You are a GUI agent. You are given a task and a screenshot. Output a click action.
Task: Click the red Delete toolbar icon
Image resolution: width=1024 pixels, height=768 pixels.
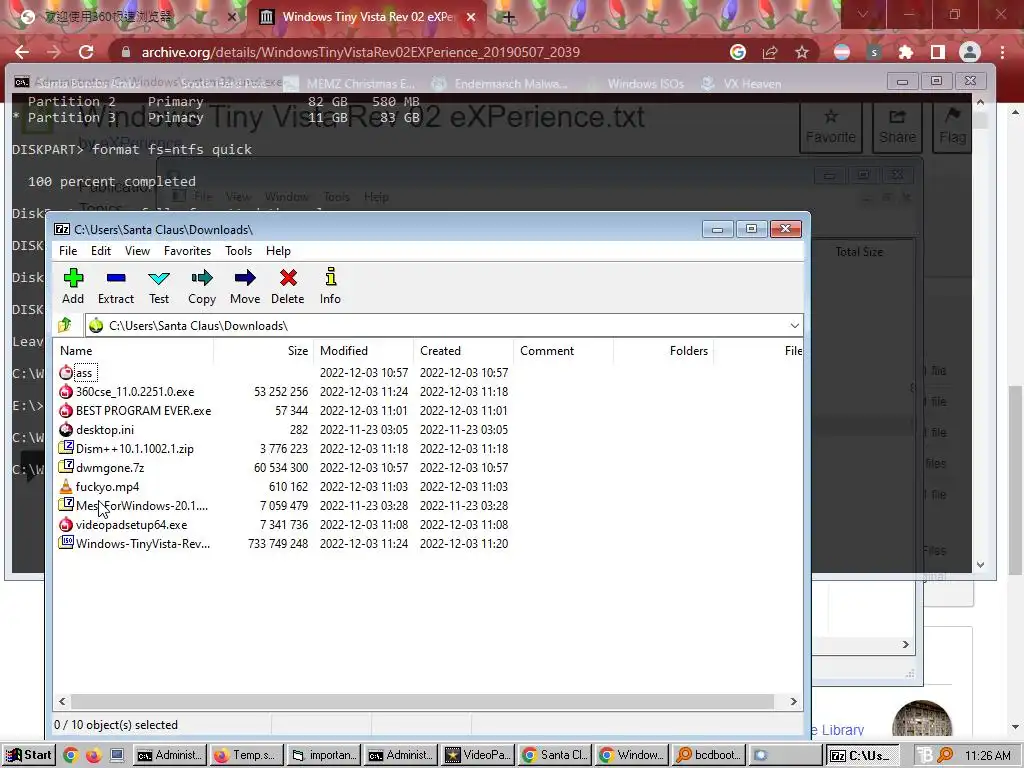click(x=287, y=286)
